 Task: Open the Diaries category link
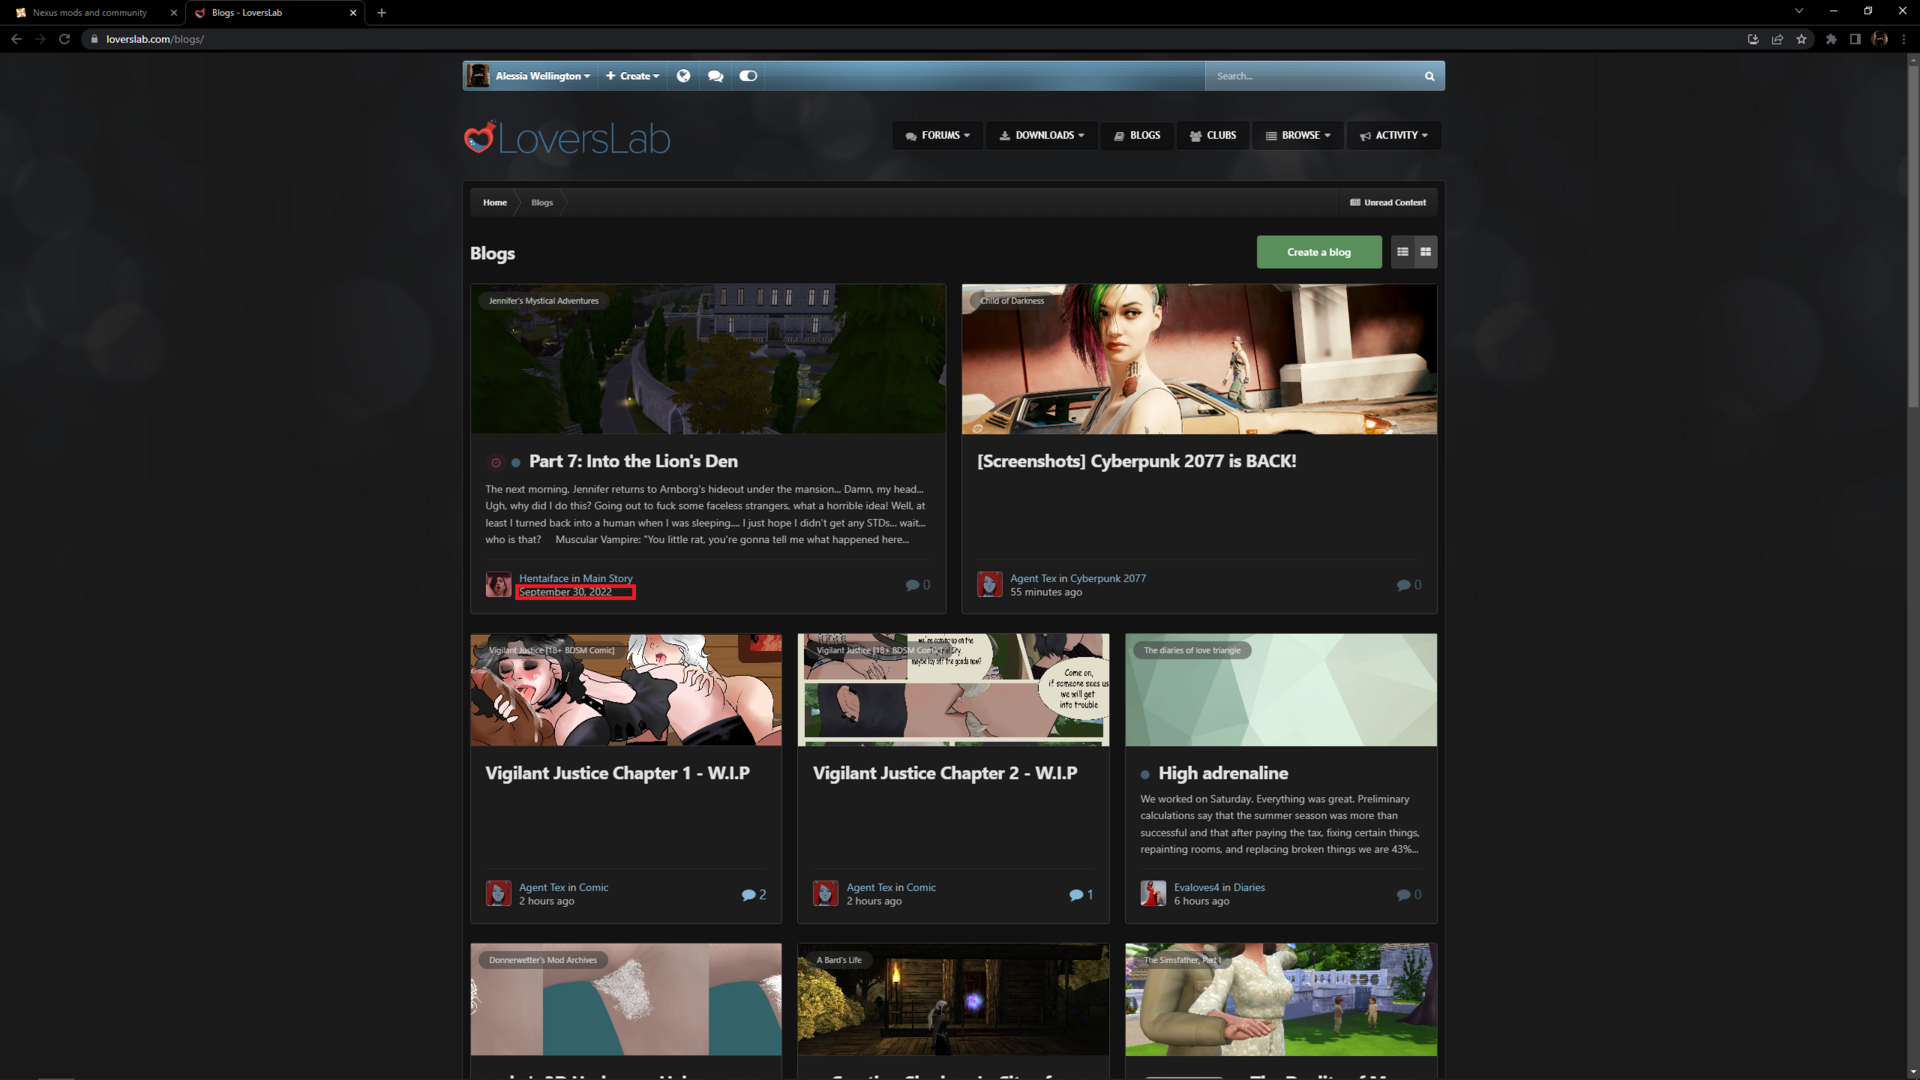click(1249, 887)
